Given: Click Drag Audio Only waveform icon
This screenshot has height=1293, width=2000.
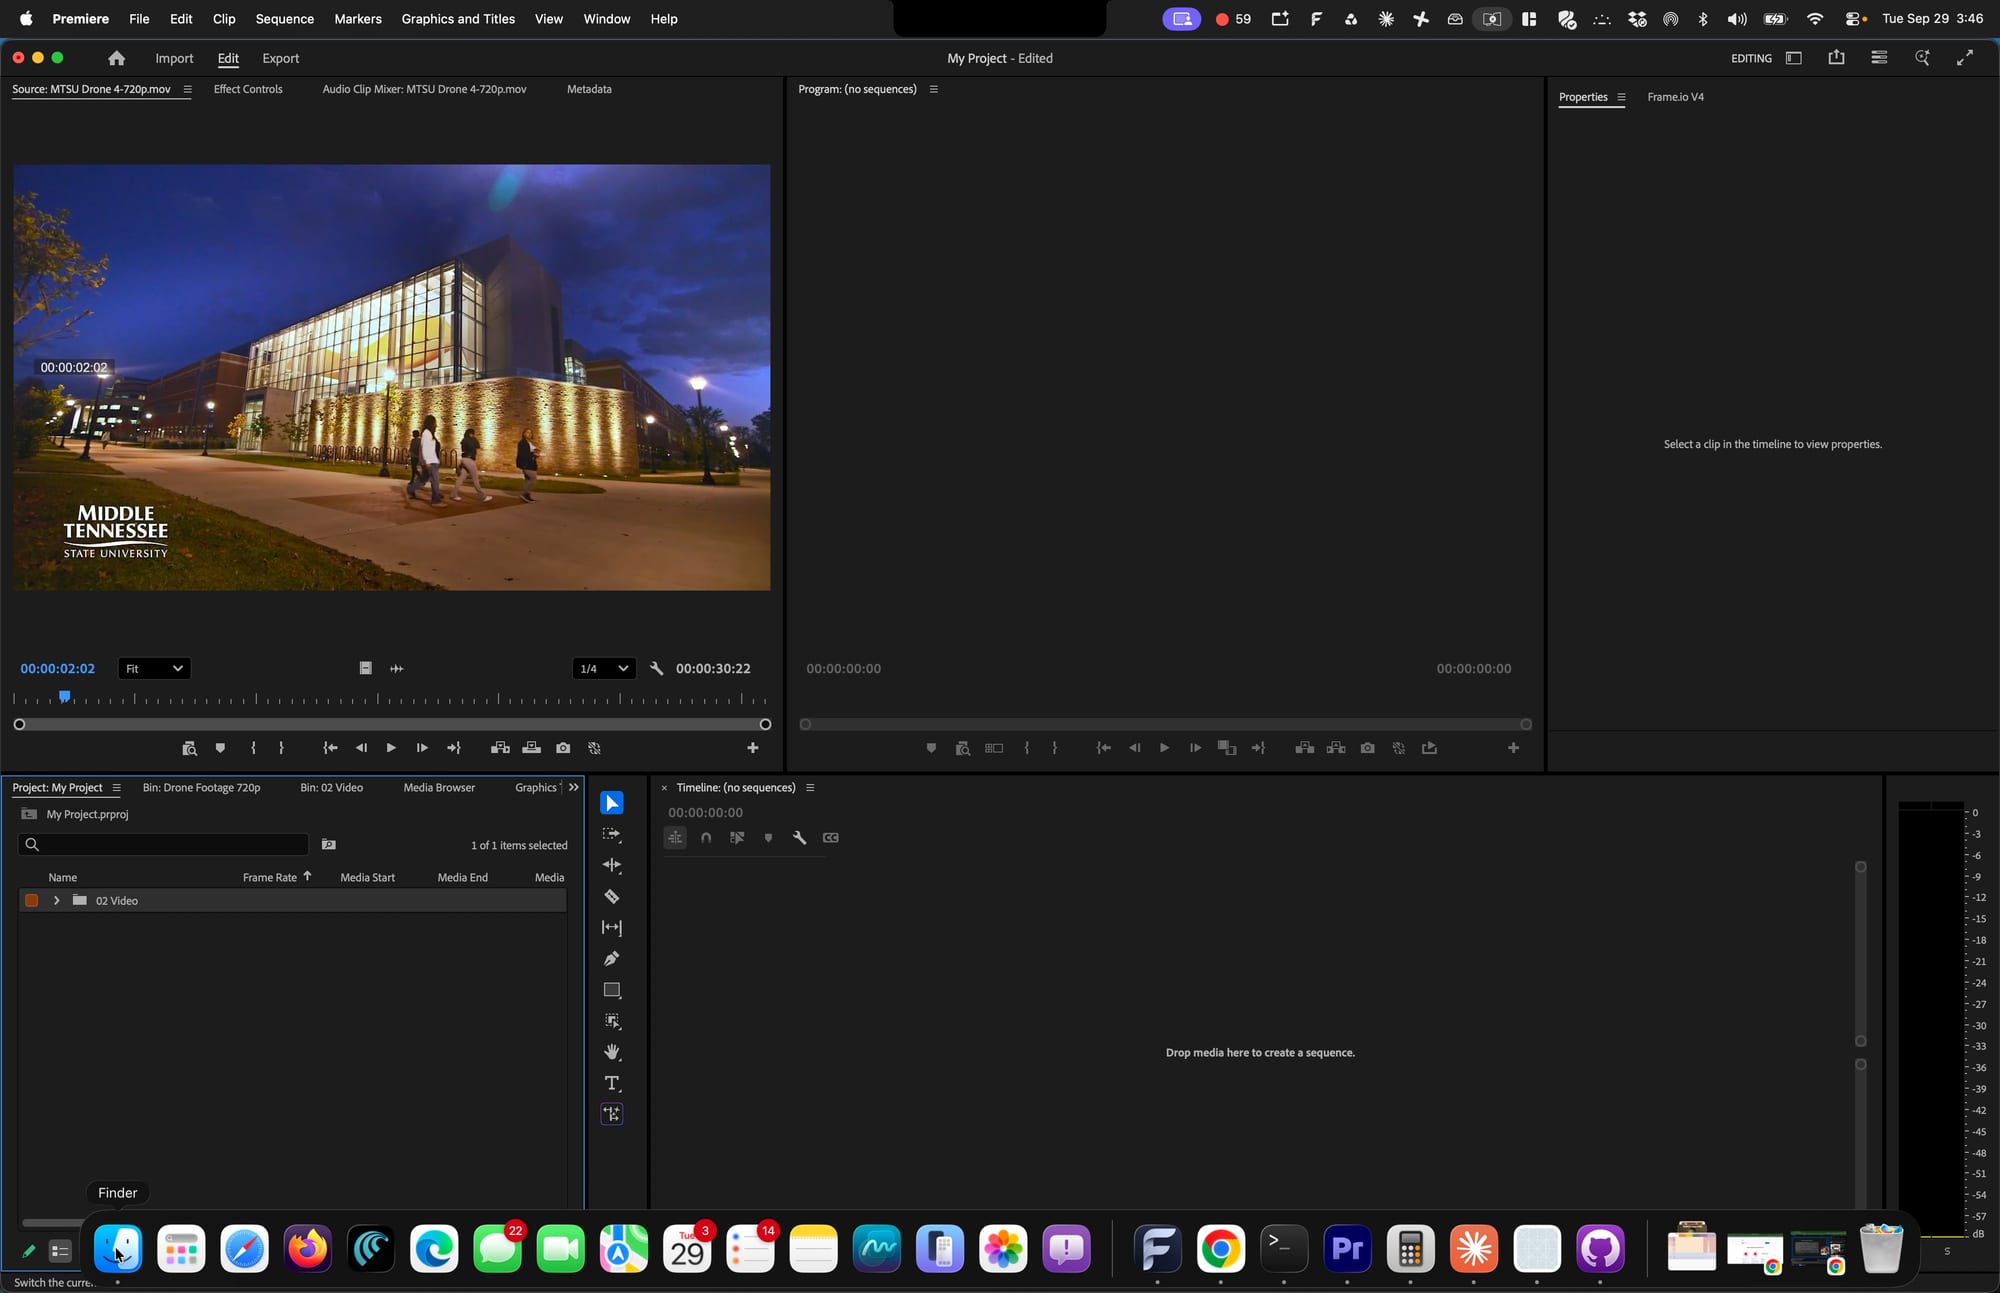Looking at the screenshot, I should point(397,668).
